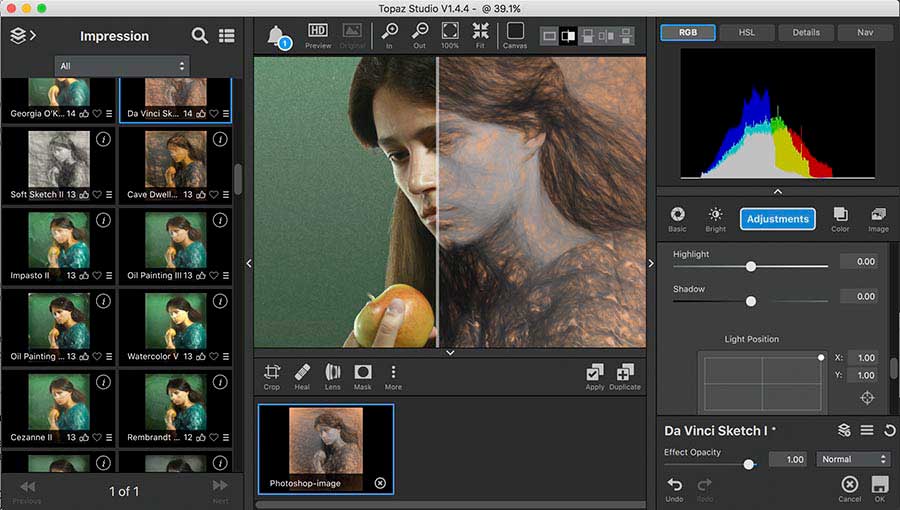
Task: Open the All category dropdown
Action: (x=122, y=66)
